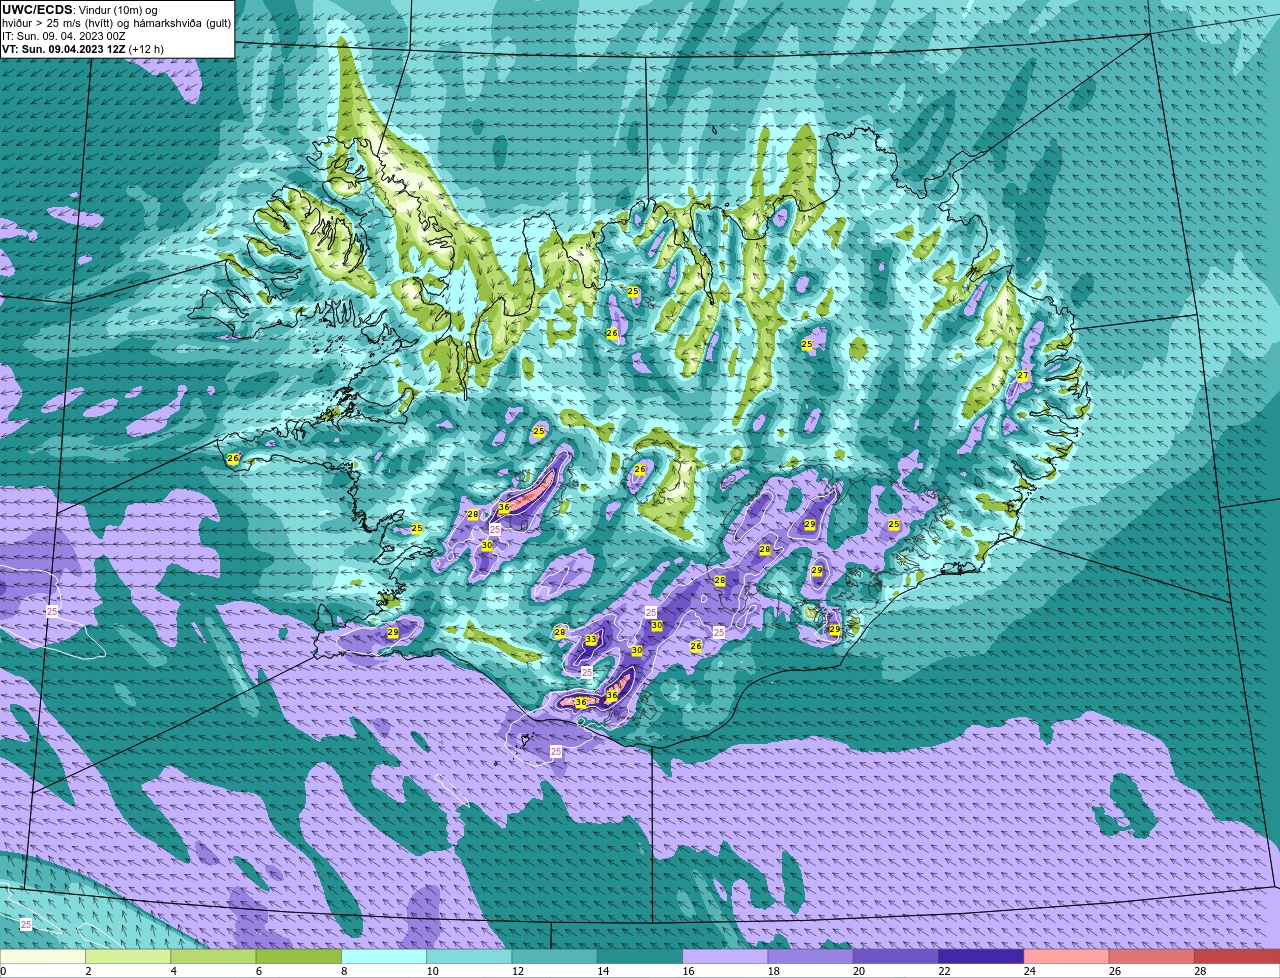Select the dark teal swatch between 14 and 16
The height and width of the screenshot is (978, 1280).
(640, 956)
